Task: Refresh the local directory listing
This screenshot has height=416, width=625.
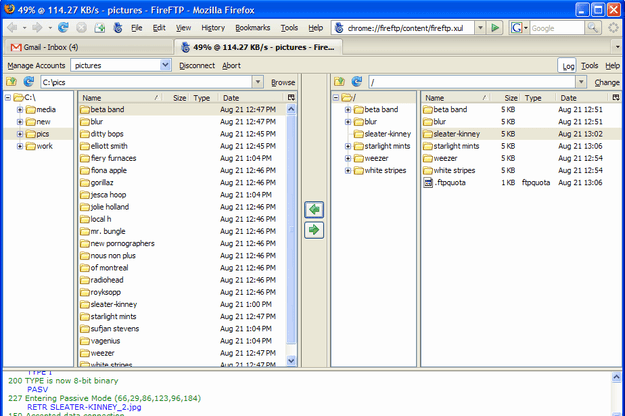Action: (x=28, y=82)
